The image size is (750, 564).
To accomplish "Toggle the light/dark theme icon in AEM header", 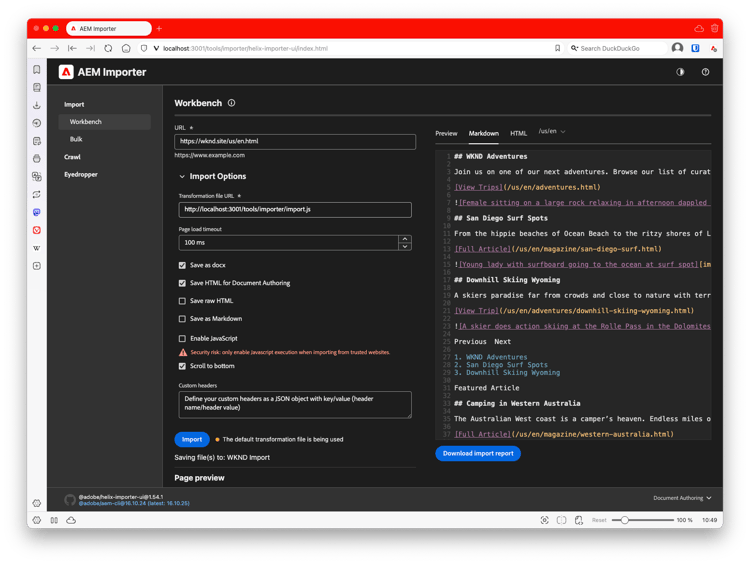I will tap(680, 72).
